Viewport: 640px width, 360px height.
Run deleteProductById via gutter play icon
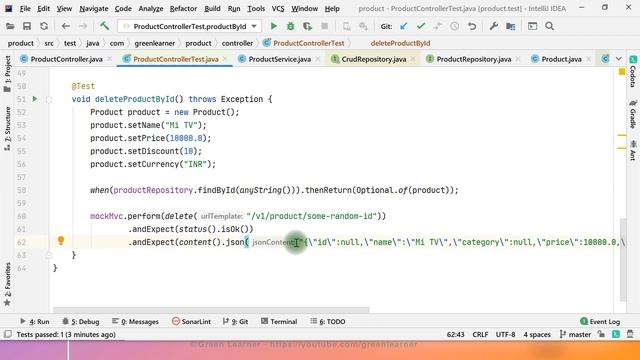pos(35,99)
